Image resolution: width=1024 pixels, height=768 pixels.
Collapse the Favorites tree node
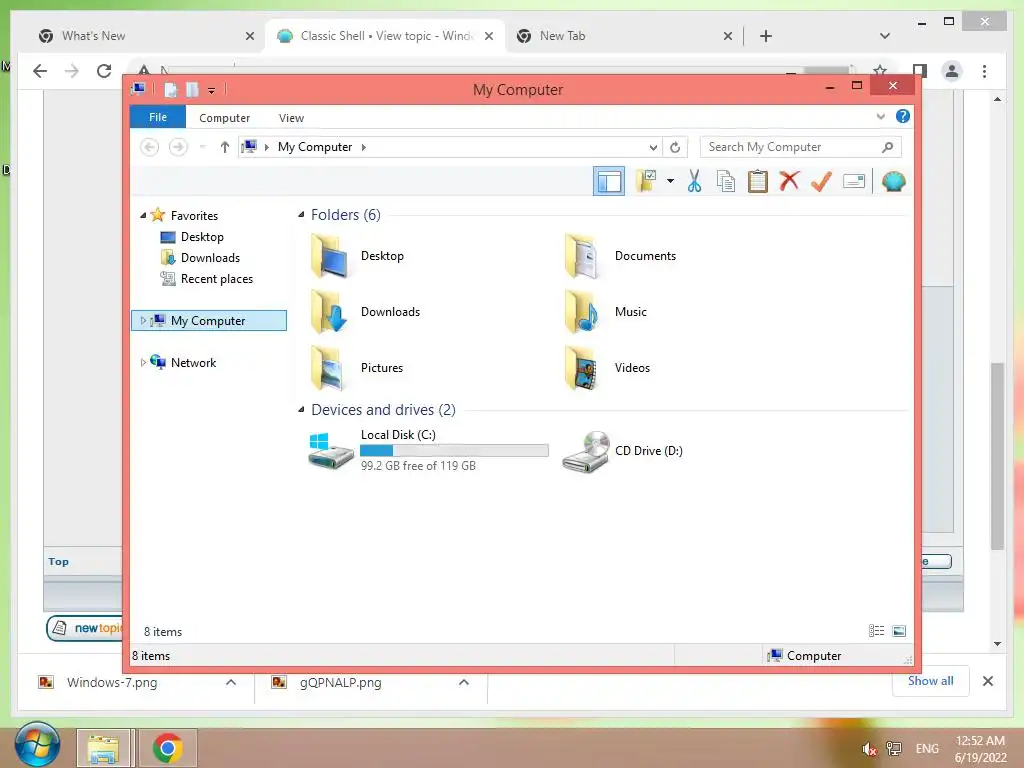coord(143,216)
